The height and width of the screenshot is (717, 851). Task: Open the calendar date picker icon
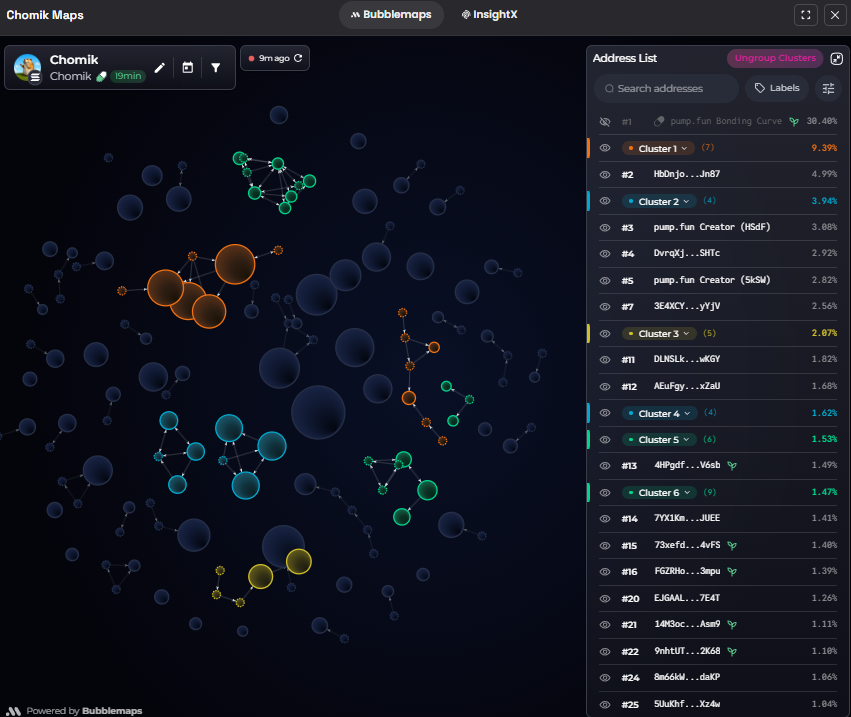pyautogui.click(x=188, y=68)
